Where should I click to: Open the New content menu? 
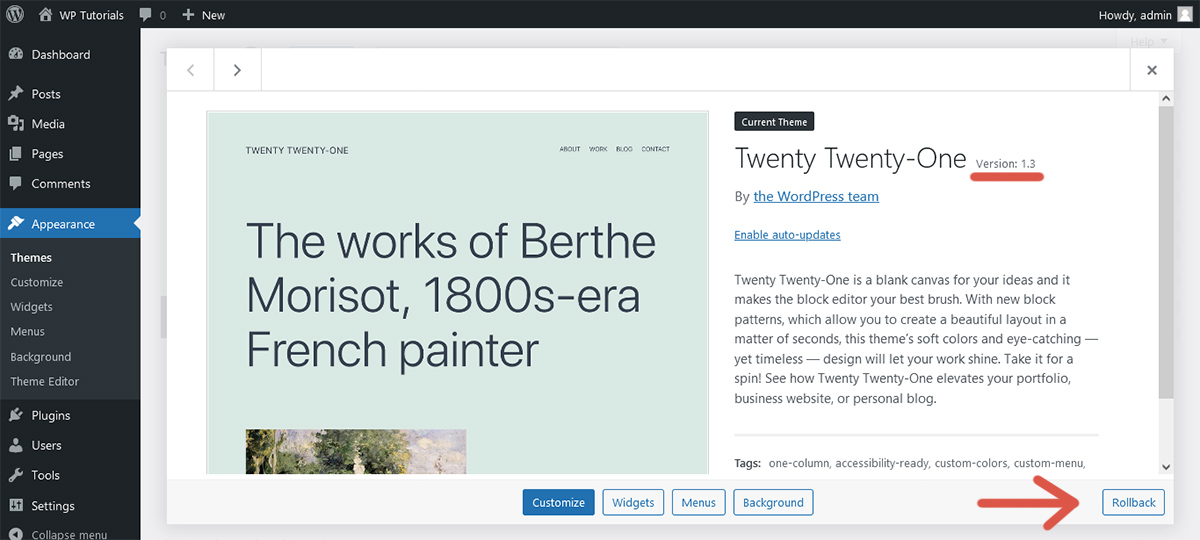[203, 15]
